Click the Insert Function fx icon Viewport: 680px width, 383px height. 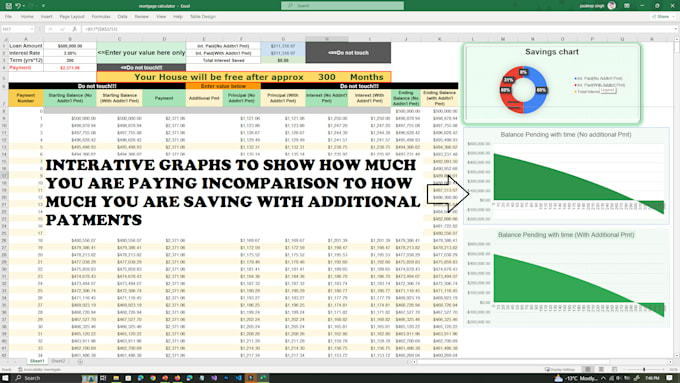[x=75, y=29]
